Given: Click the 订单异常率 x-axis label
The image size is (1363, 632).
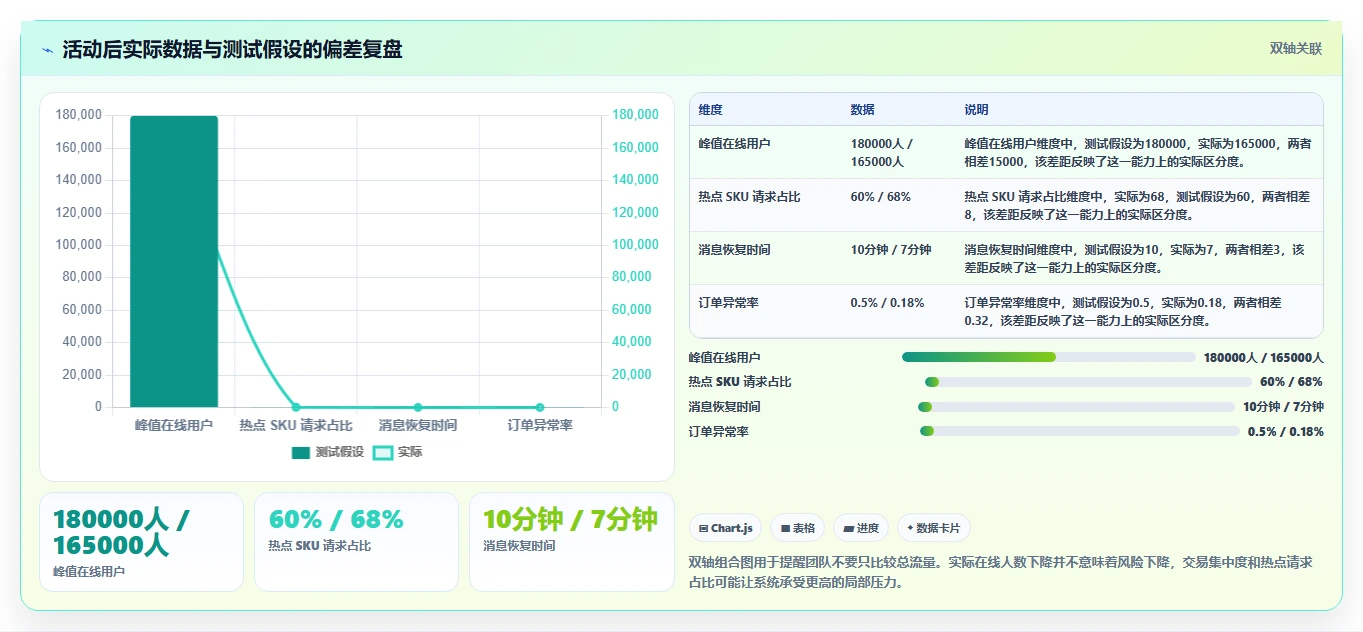Looking at the screenshot, I should click(540, 425).
